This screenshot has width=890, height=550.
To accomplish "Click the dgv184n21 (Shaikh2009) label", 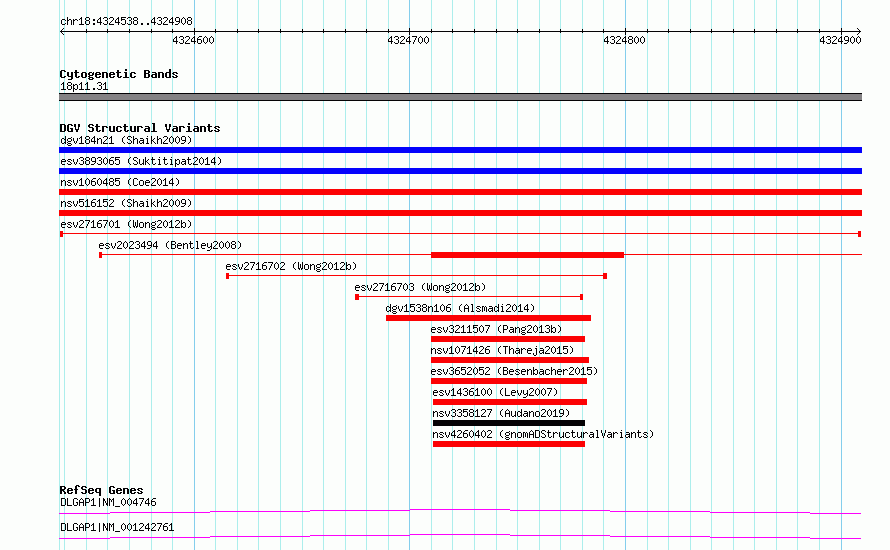I will (126, 140).
